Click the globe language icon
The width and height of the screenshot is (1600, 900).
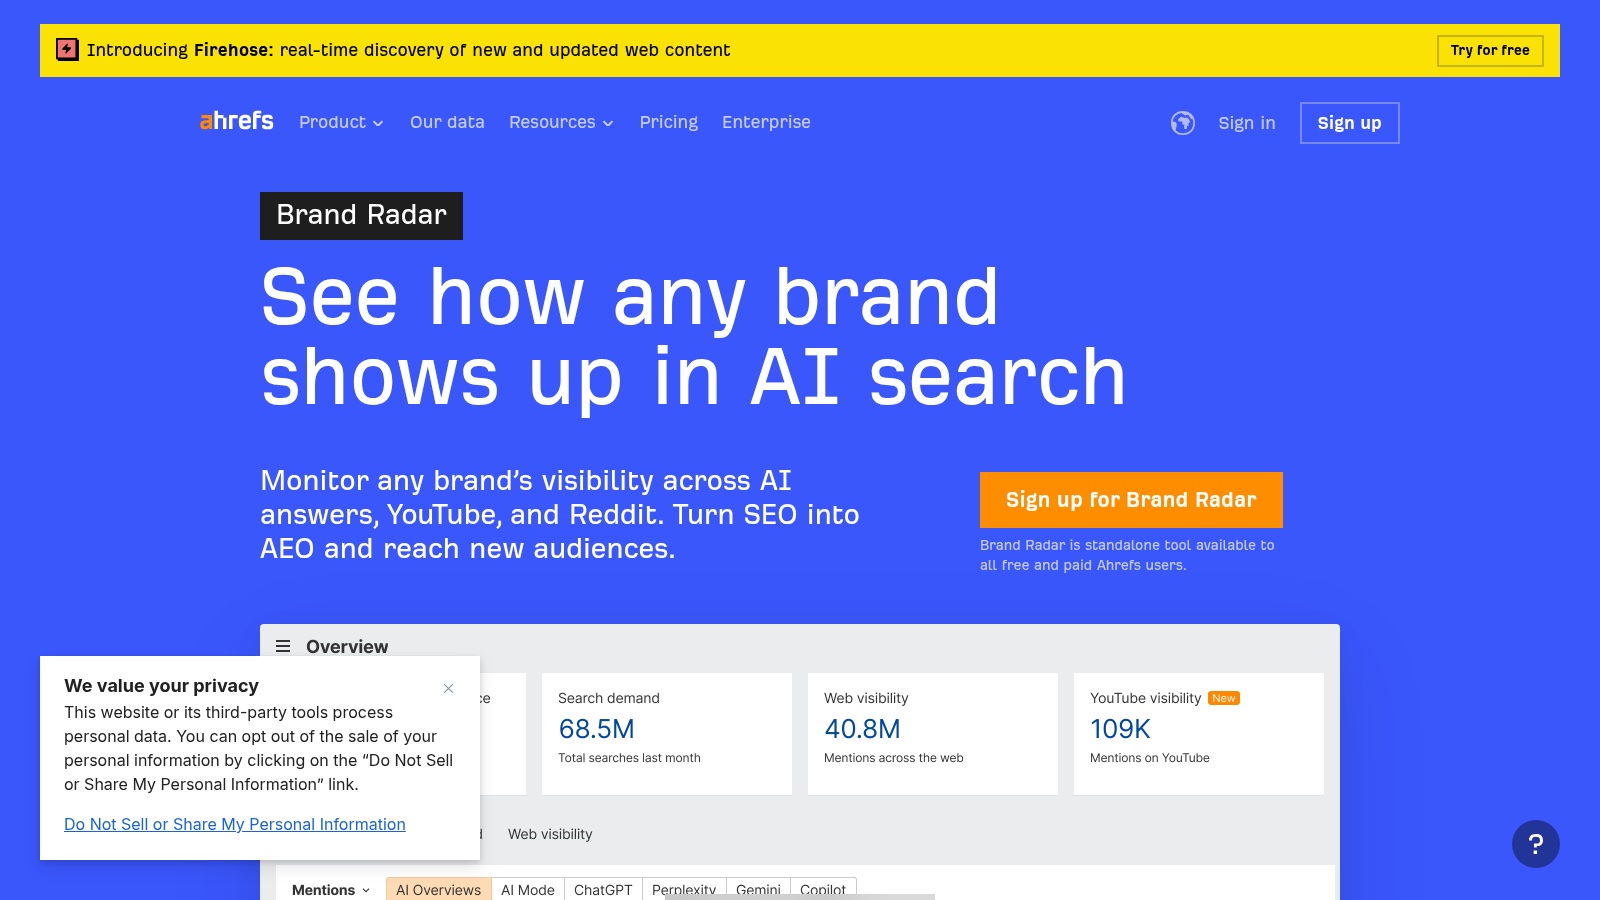point(1181,122)
